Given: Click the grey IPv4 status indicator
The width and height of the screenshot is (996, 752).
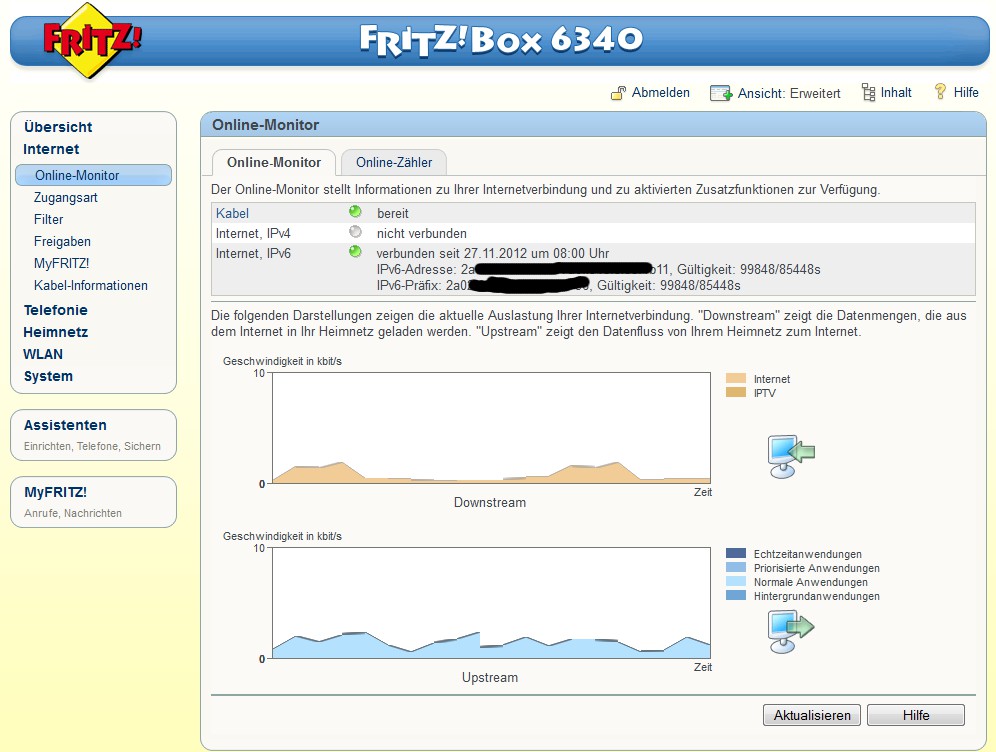Looking at the screenshot, I should click(355, 232).
